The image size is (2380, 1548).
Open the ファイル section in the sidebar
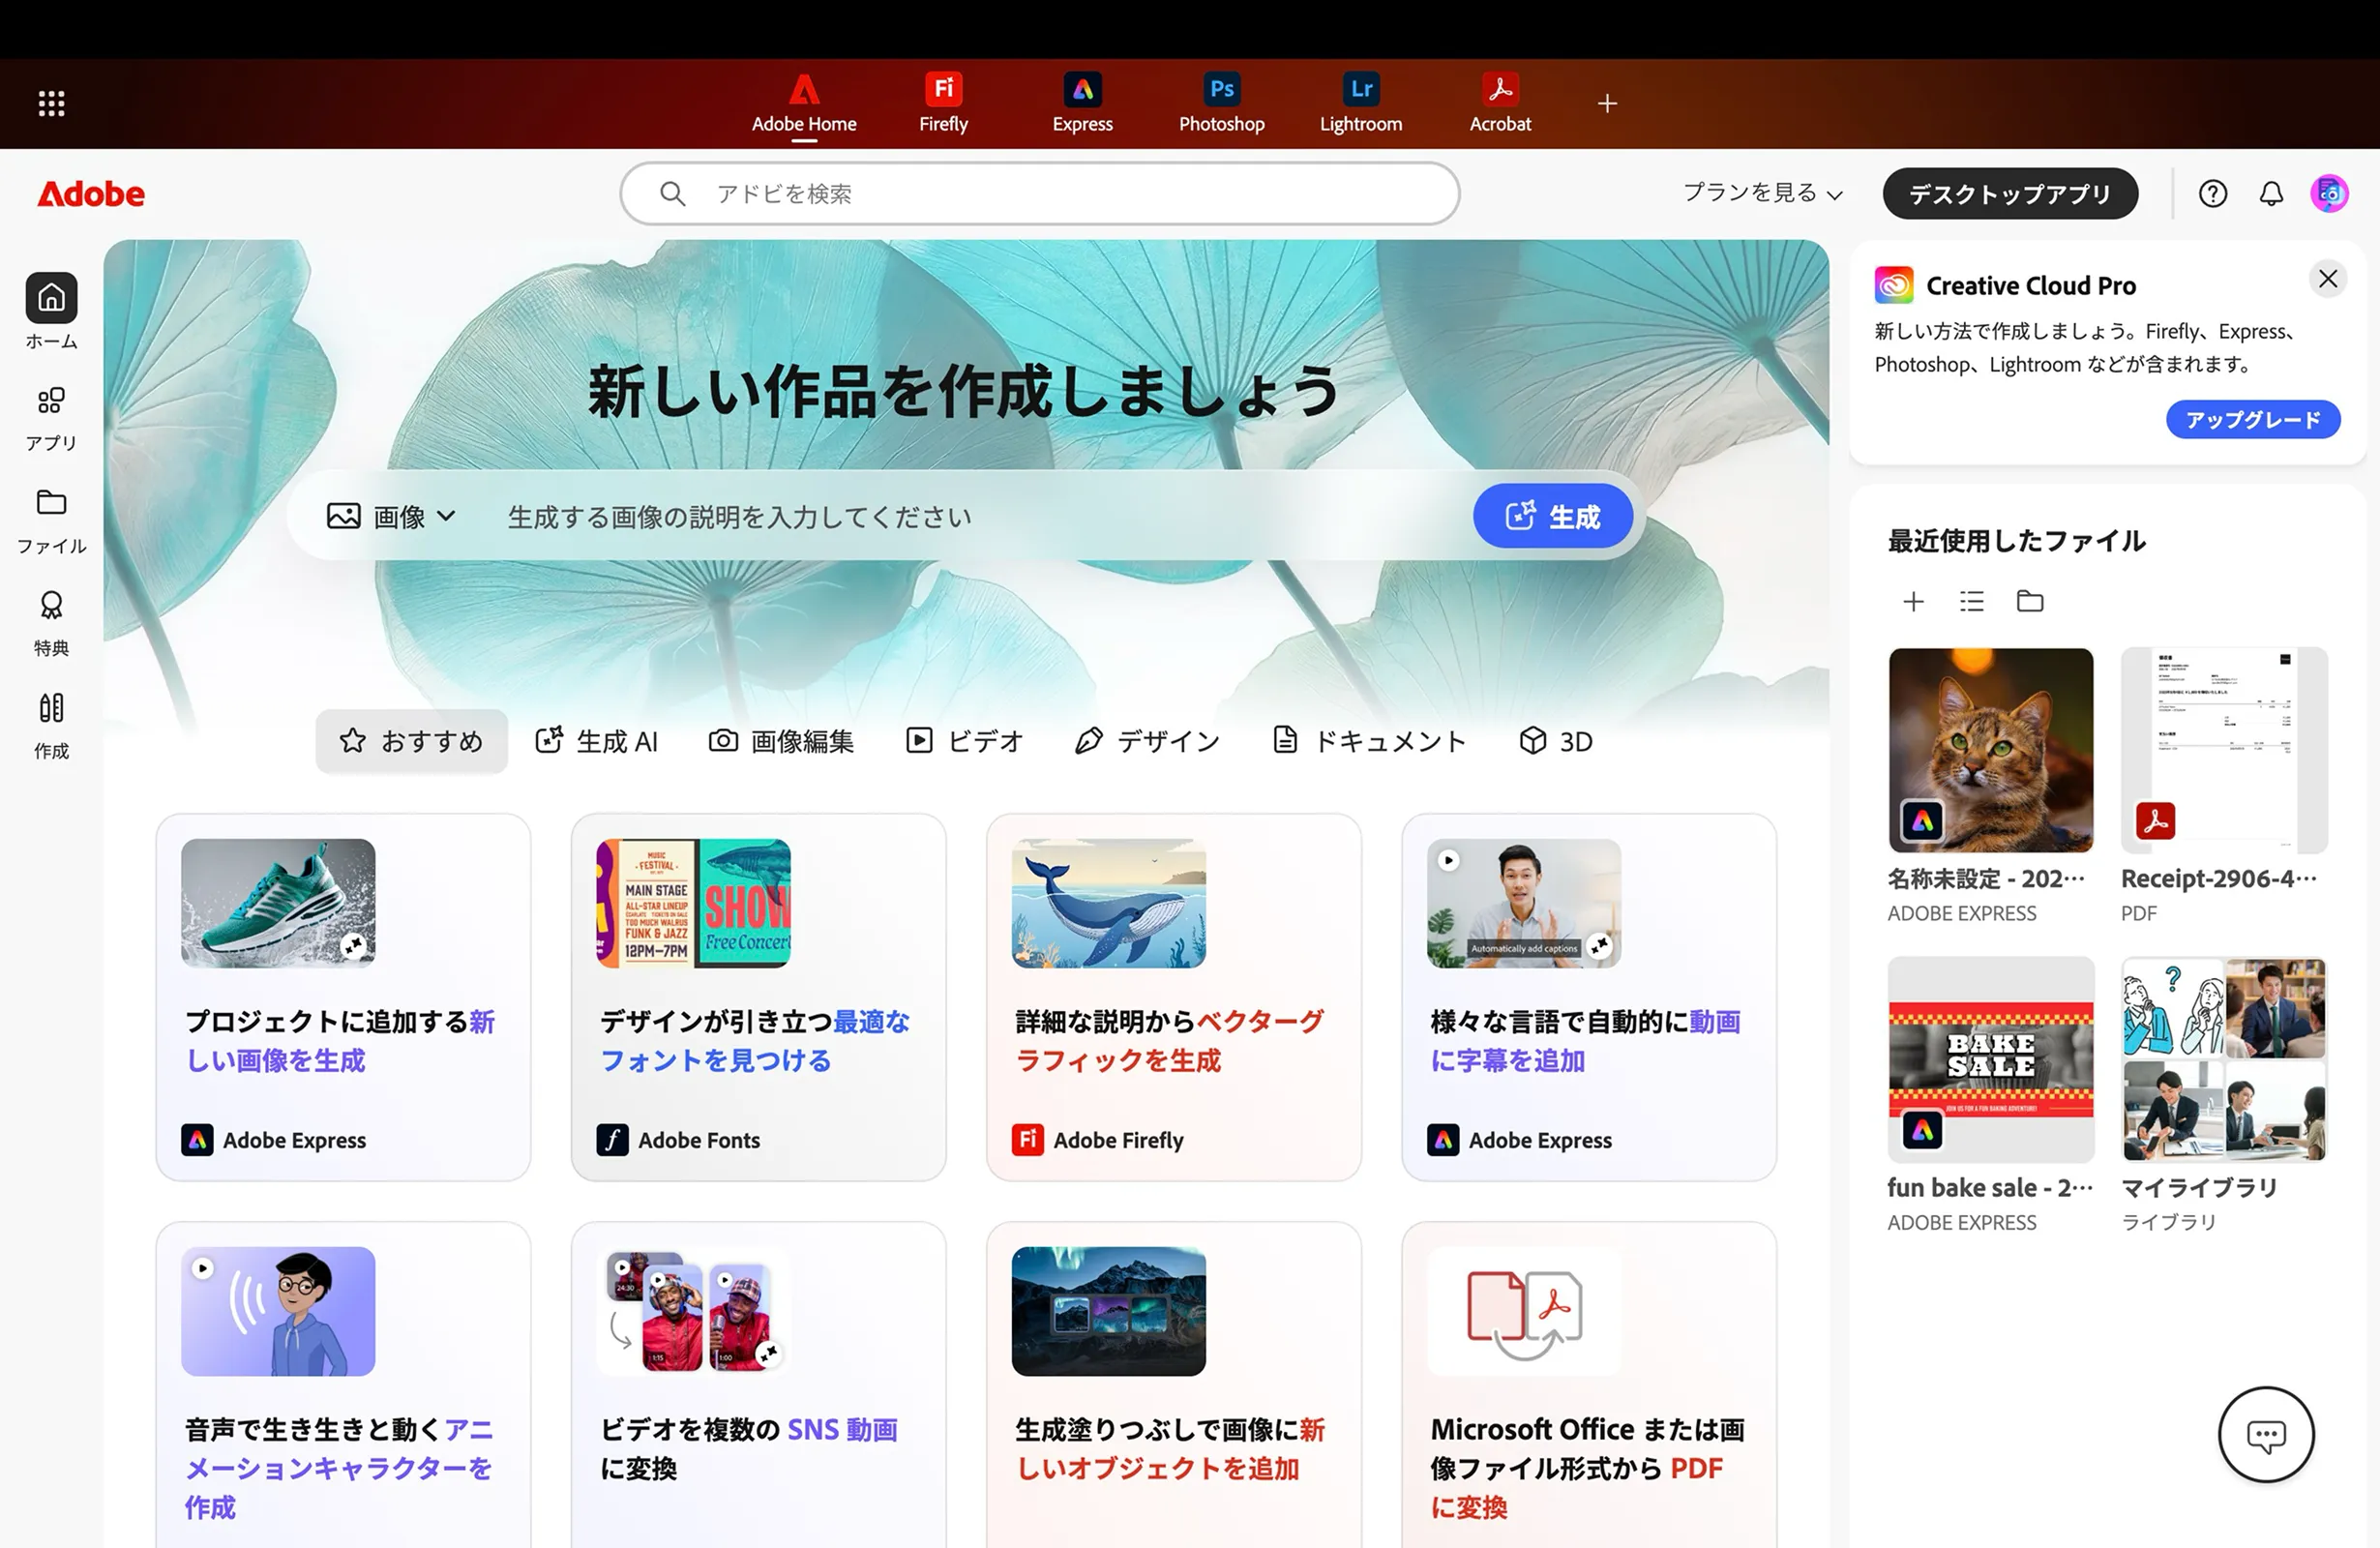(x=50, y=518)
